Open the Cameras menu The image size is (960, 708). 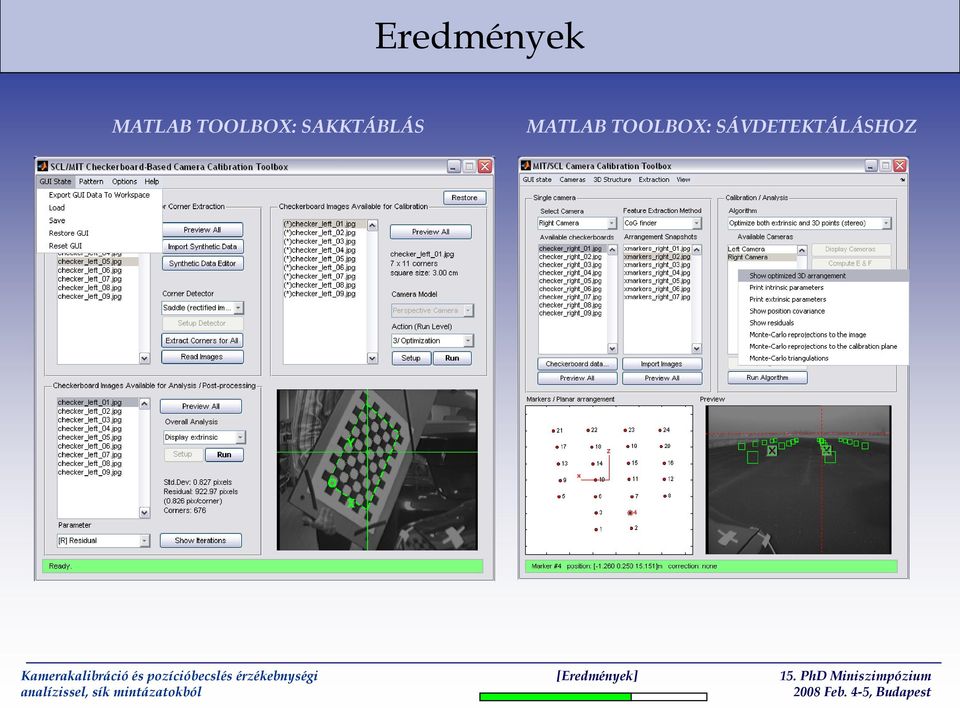pos(572,179)
